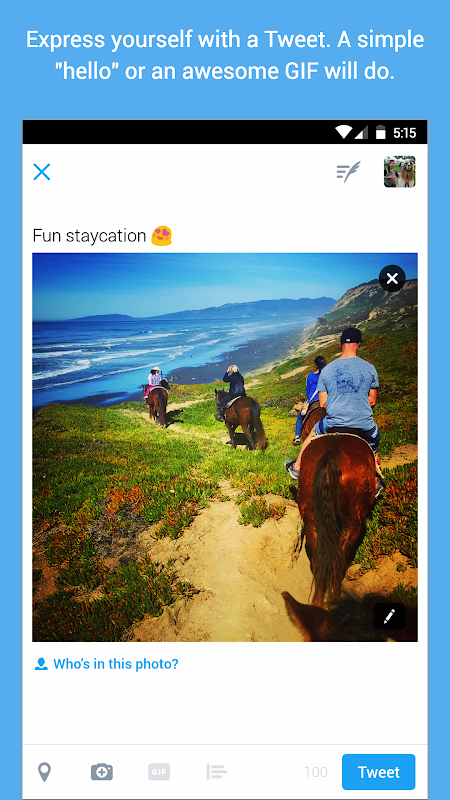Image resolution: width=450 pixels, height=800 pixels.
Task: Select the GIF icon in the bottom toolbar
Action: (x=159, y=772)
